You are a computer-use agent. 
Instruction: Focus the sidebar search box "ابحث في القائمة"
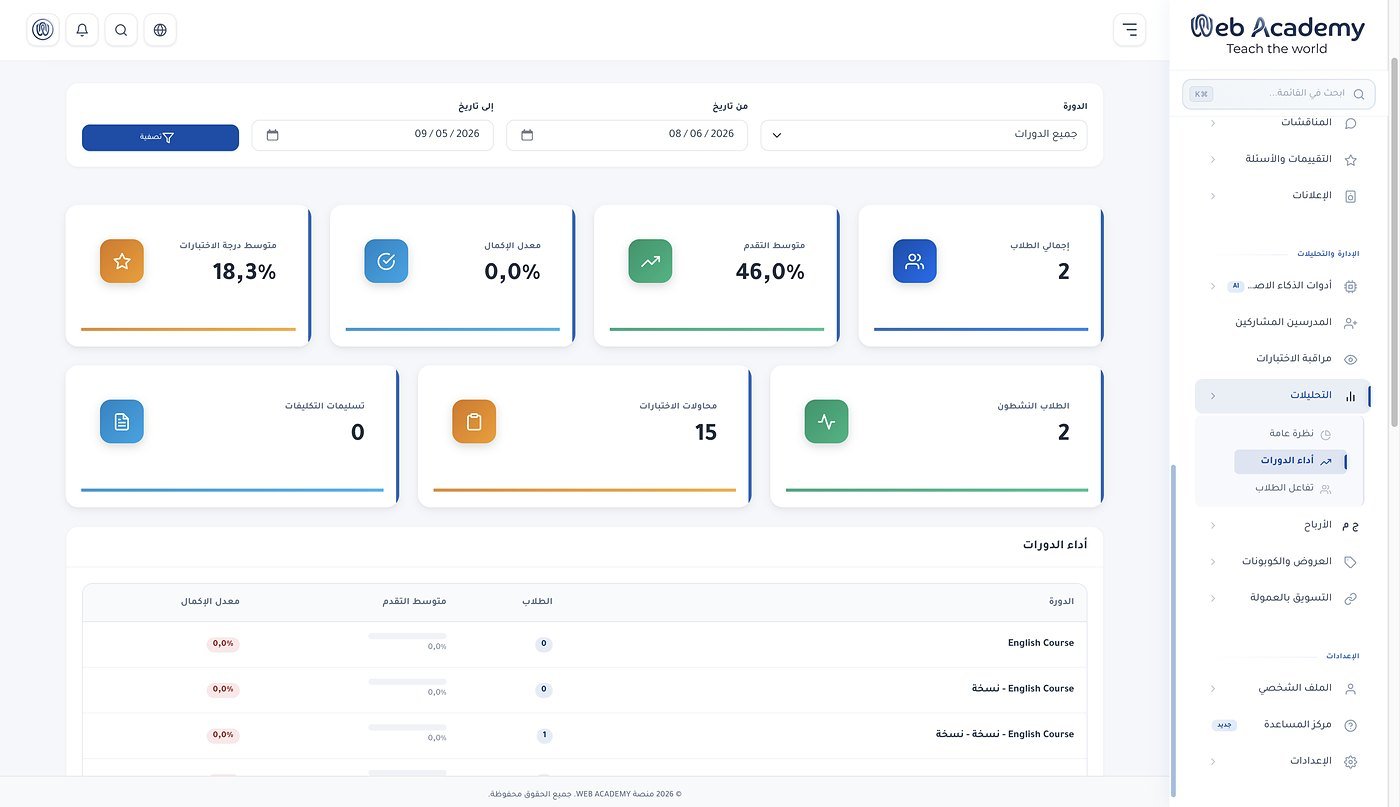coord(1279,94)
